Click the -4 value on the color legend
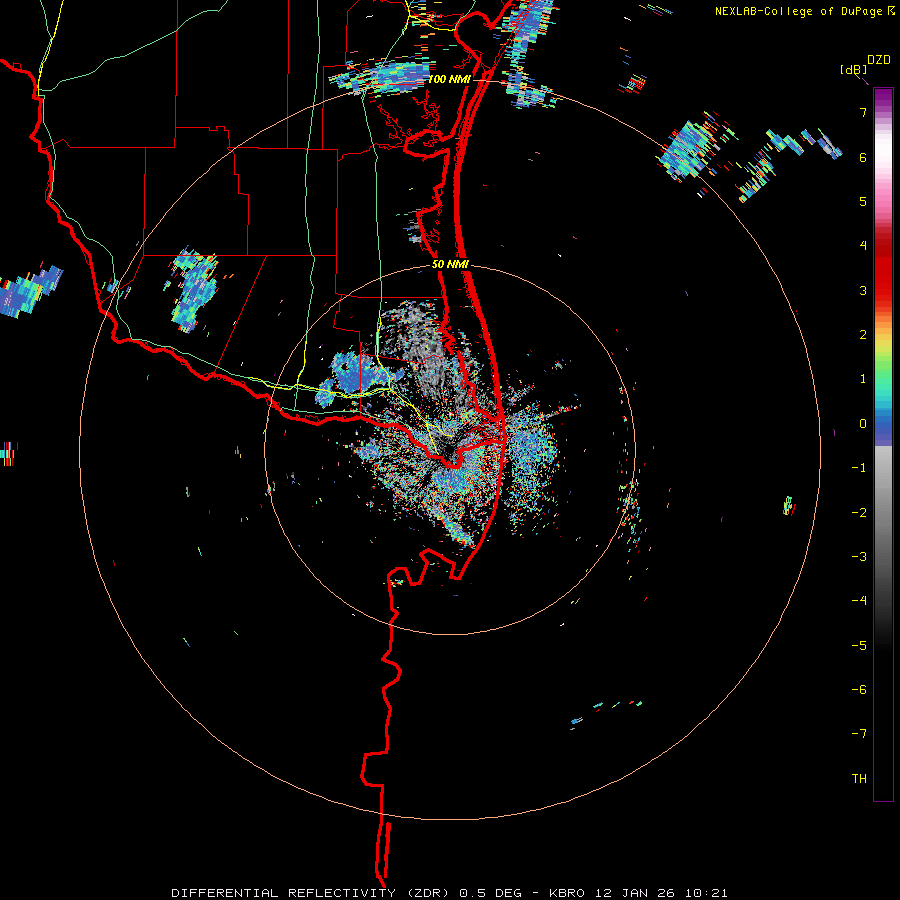The image size is (900, 900). click(859, 600)
